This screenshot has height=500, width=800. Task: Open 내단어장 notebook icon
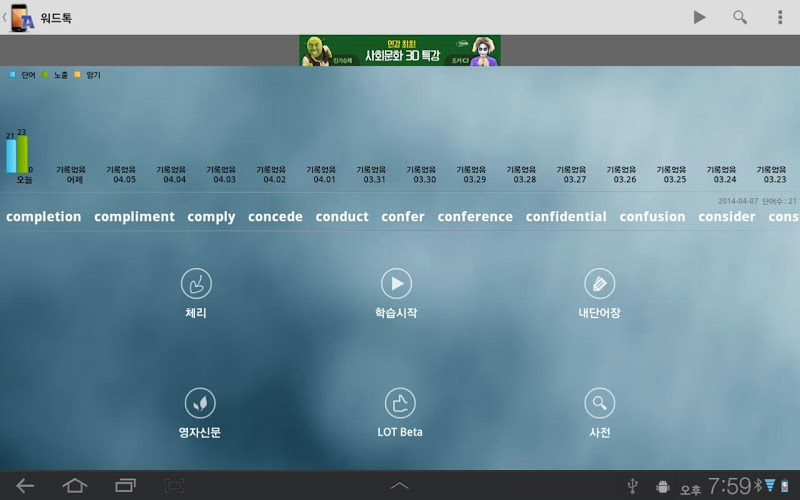click(599, 284)
